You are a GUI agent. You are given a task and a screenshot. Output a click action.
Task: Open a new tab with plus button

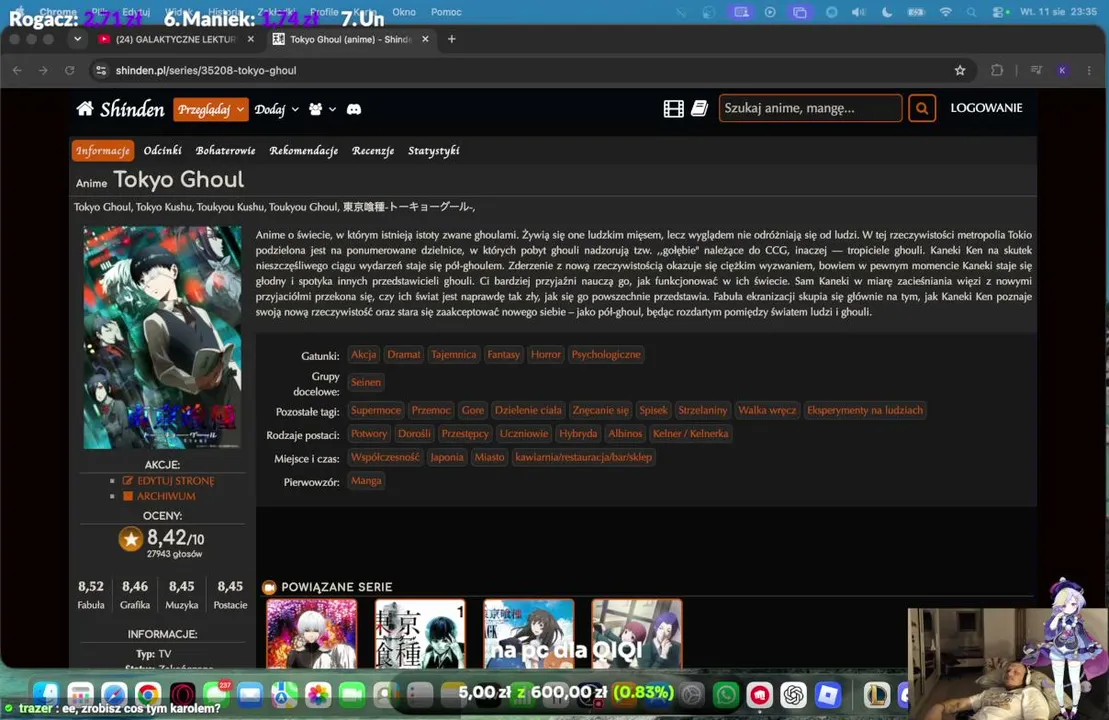pos(451,39)
